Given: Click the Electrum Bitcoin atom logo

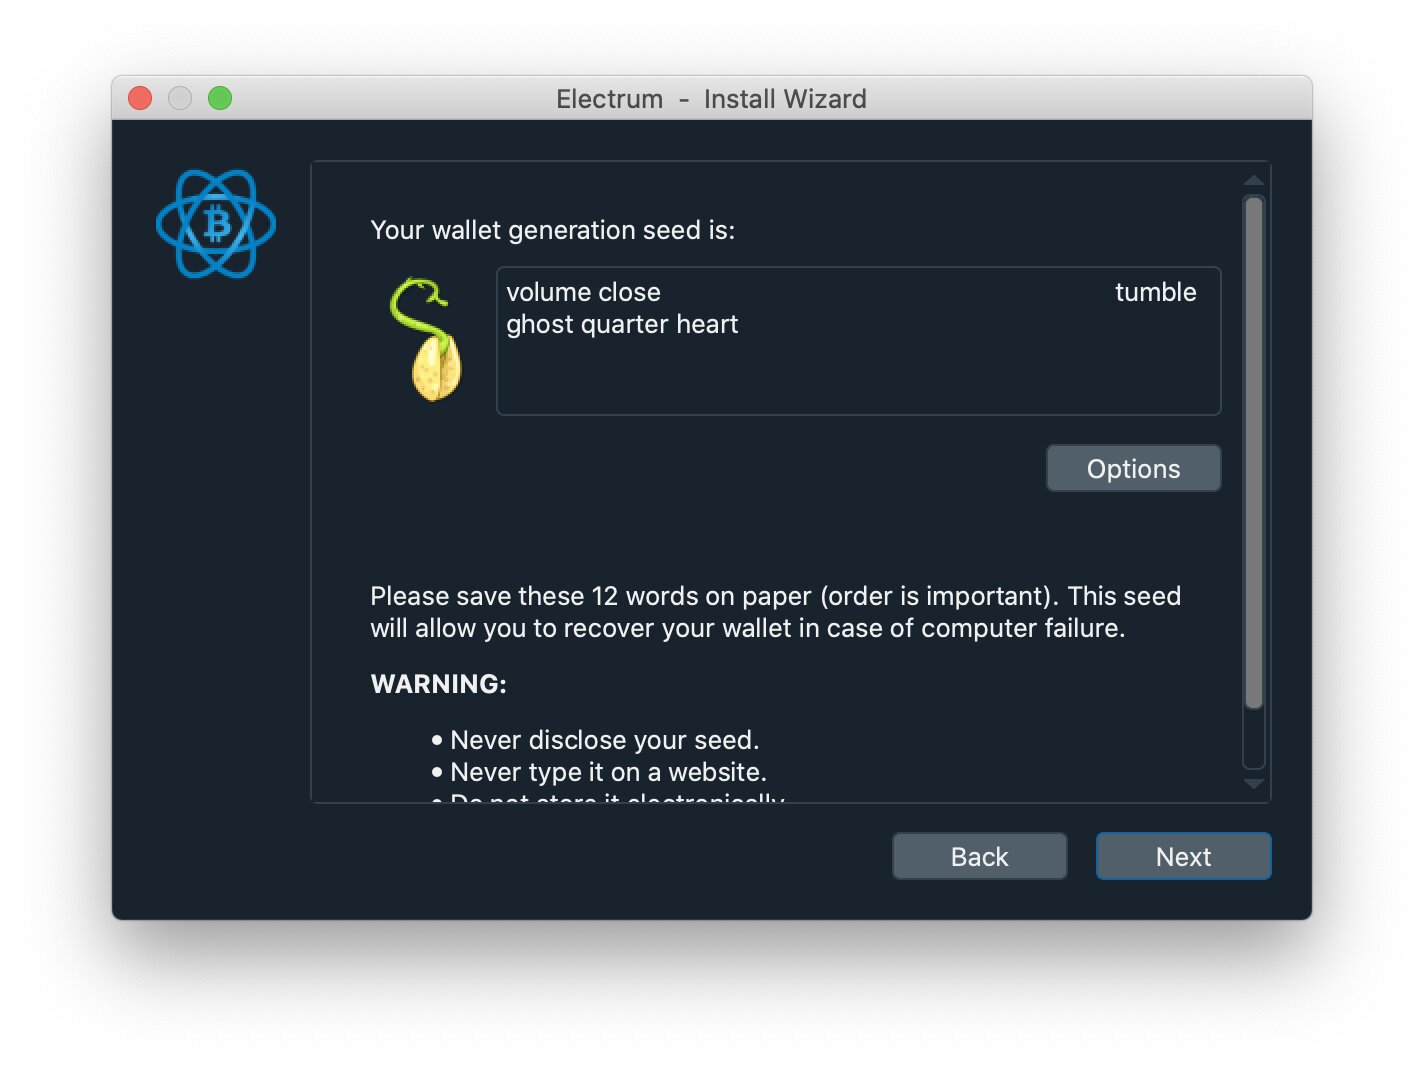Looking at the screenshot, I should tap(216, 224).
